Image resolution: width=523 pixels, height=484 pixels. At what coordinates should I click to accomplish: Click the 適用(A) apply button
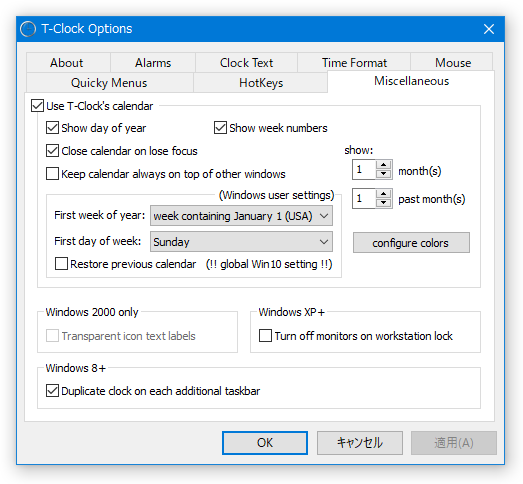coord(454,443)
